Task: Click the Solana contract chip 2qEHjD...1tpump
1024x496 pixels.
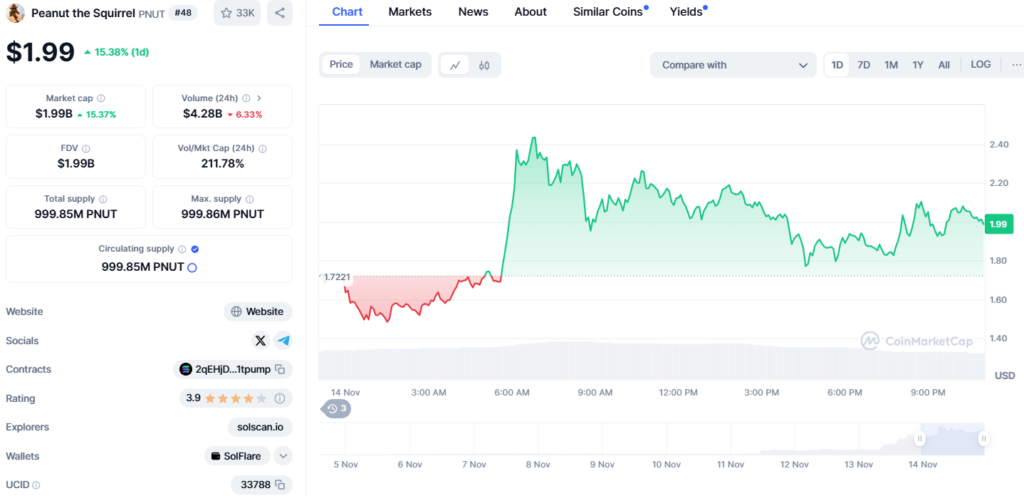Action: click(232, 369)
